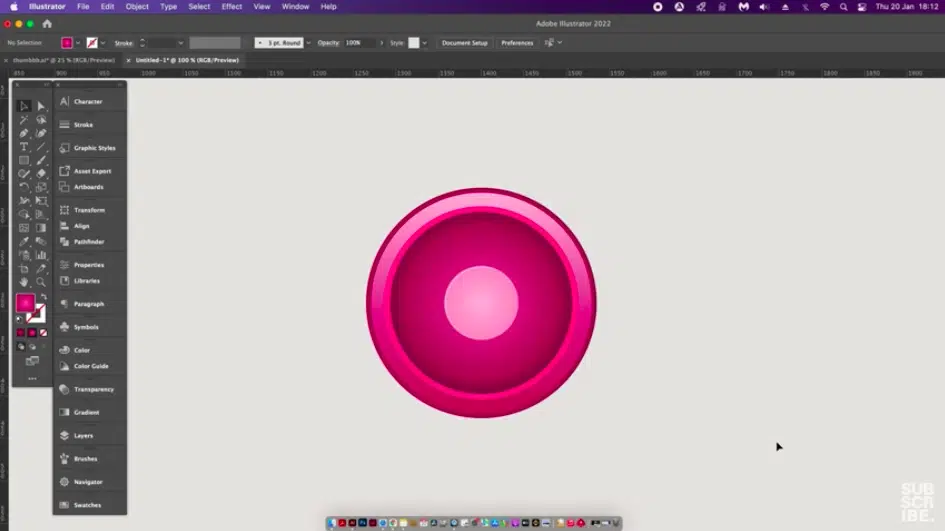Switch paint mode to Gradient

point(32,333)
